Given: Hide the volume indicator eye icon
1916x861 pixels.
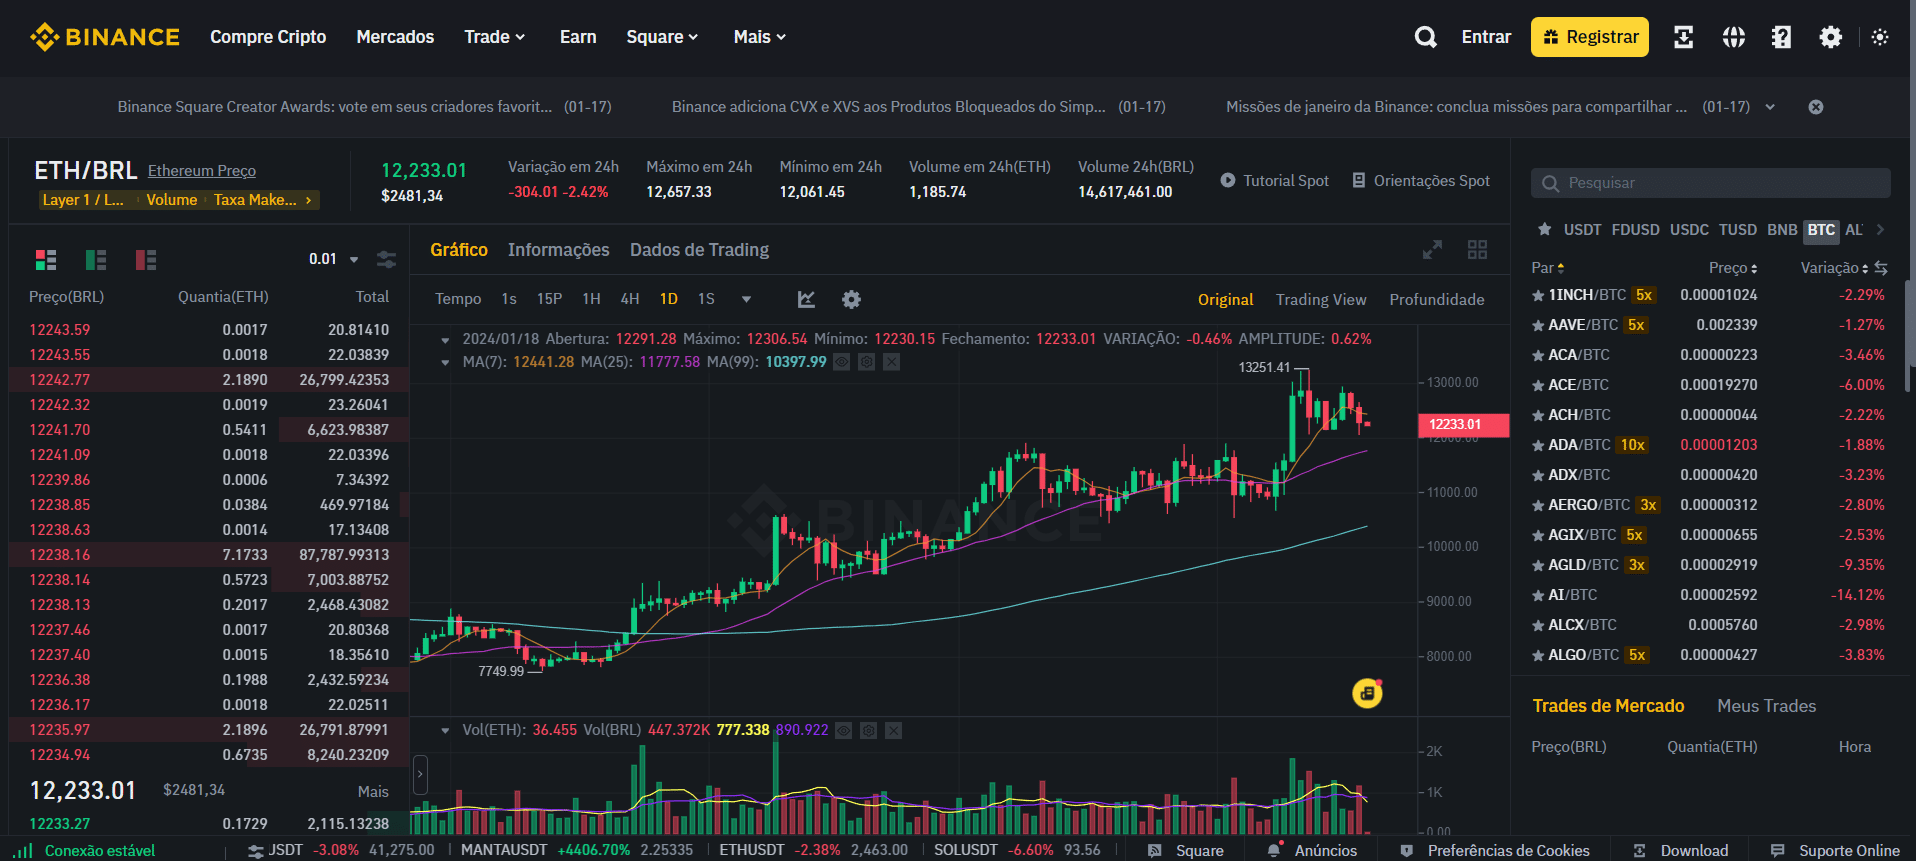Looking at the screenshot, I should (844, 731).
